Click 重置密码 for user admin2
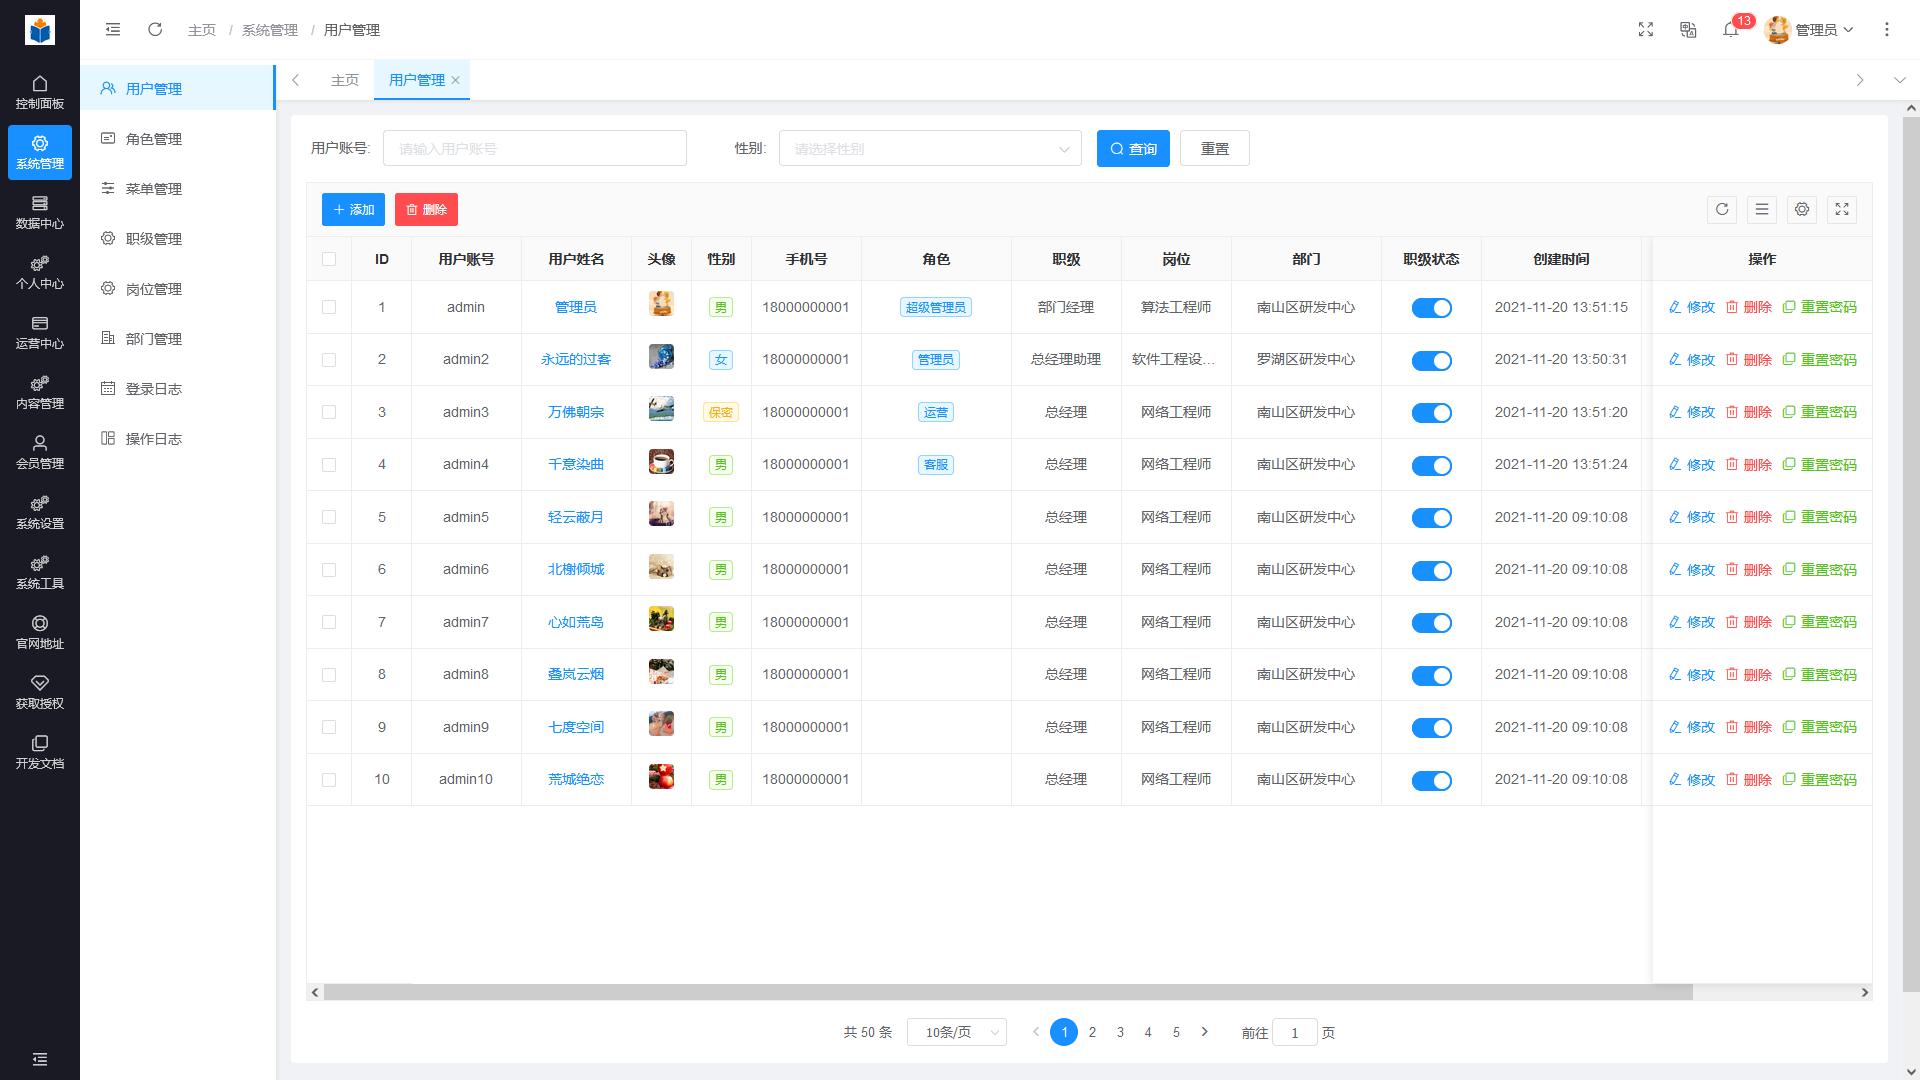 (x=1827, y=359)
